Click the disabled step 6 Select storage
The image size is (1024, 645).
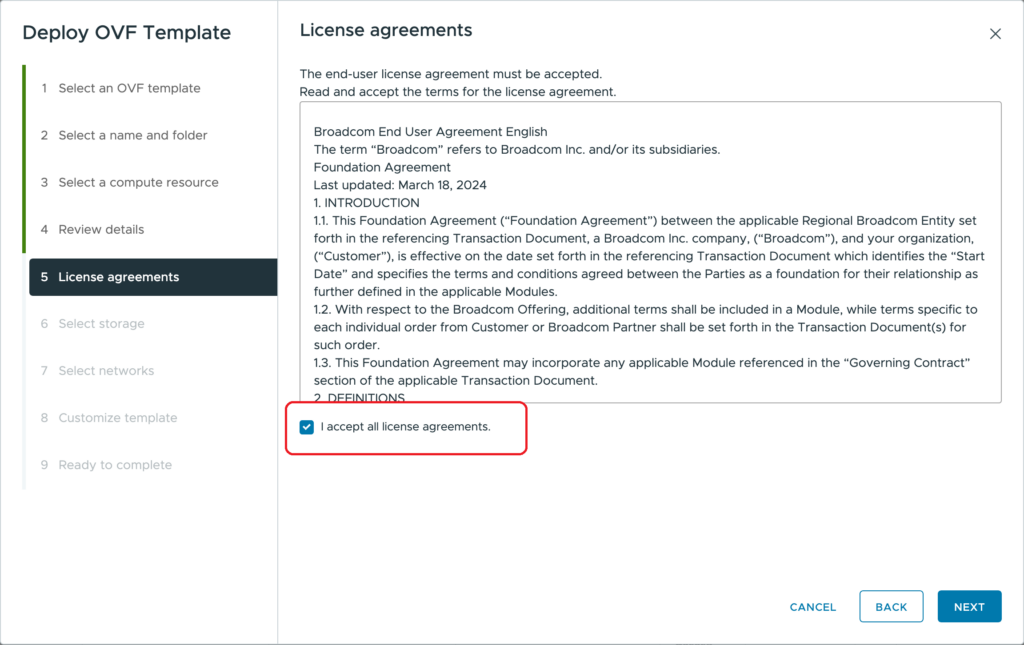point(101,324)
